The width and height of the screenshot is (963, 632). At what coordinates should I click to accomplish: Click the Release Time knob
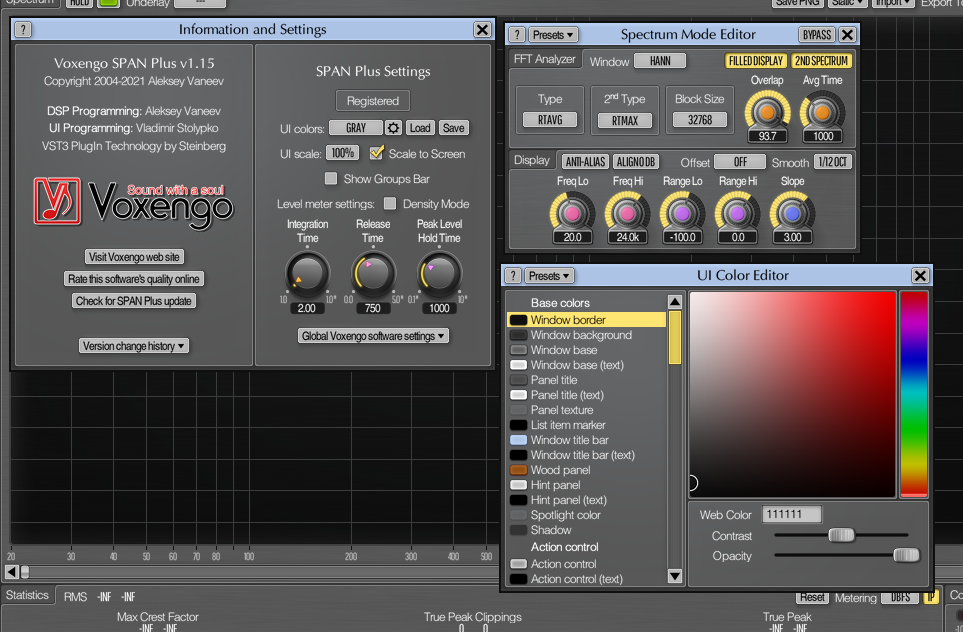click(x=373, y=273)
